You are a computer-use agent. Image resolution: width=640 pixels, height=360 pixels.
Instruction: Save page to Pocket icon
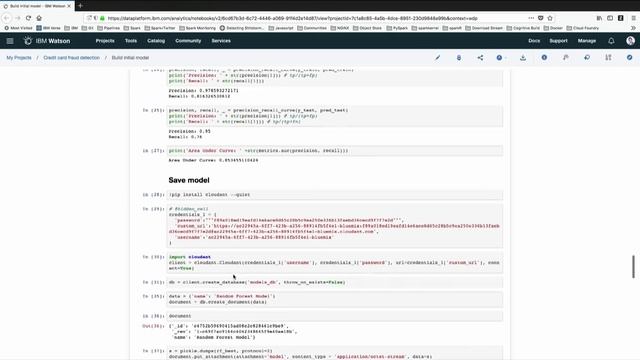(540, 18)
